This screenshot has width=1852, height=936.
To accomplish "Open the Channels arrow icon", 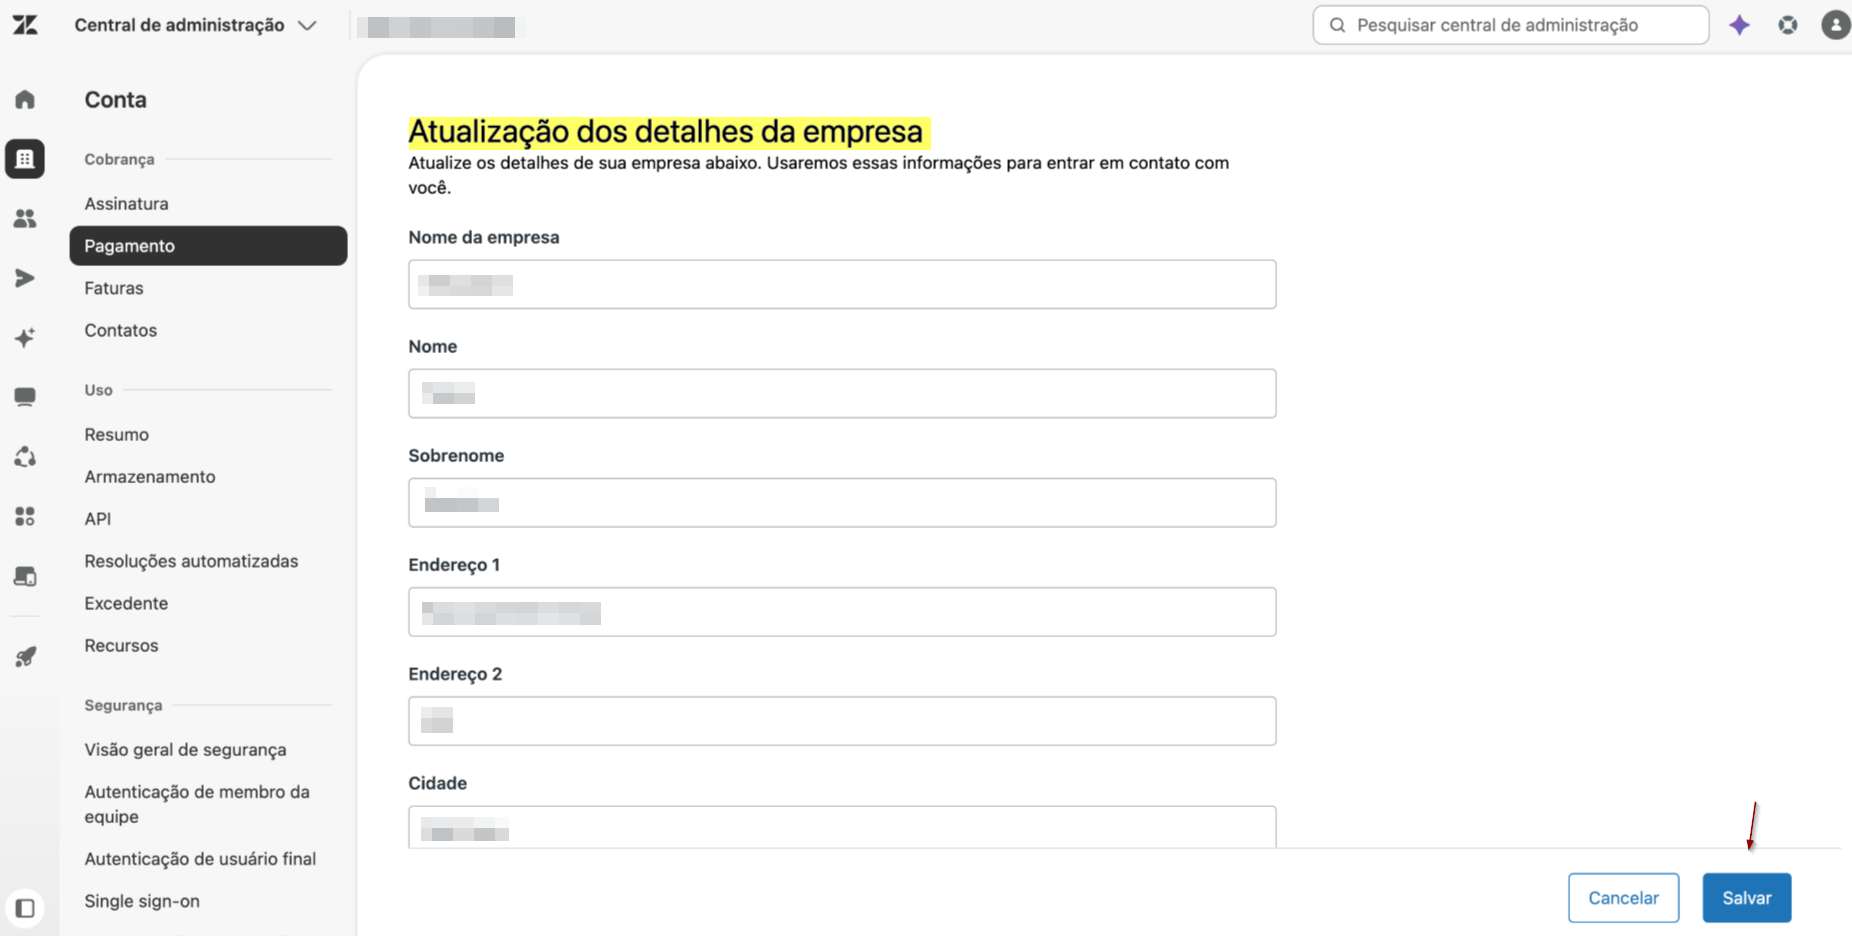I will coord(25,278).
